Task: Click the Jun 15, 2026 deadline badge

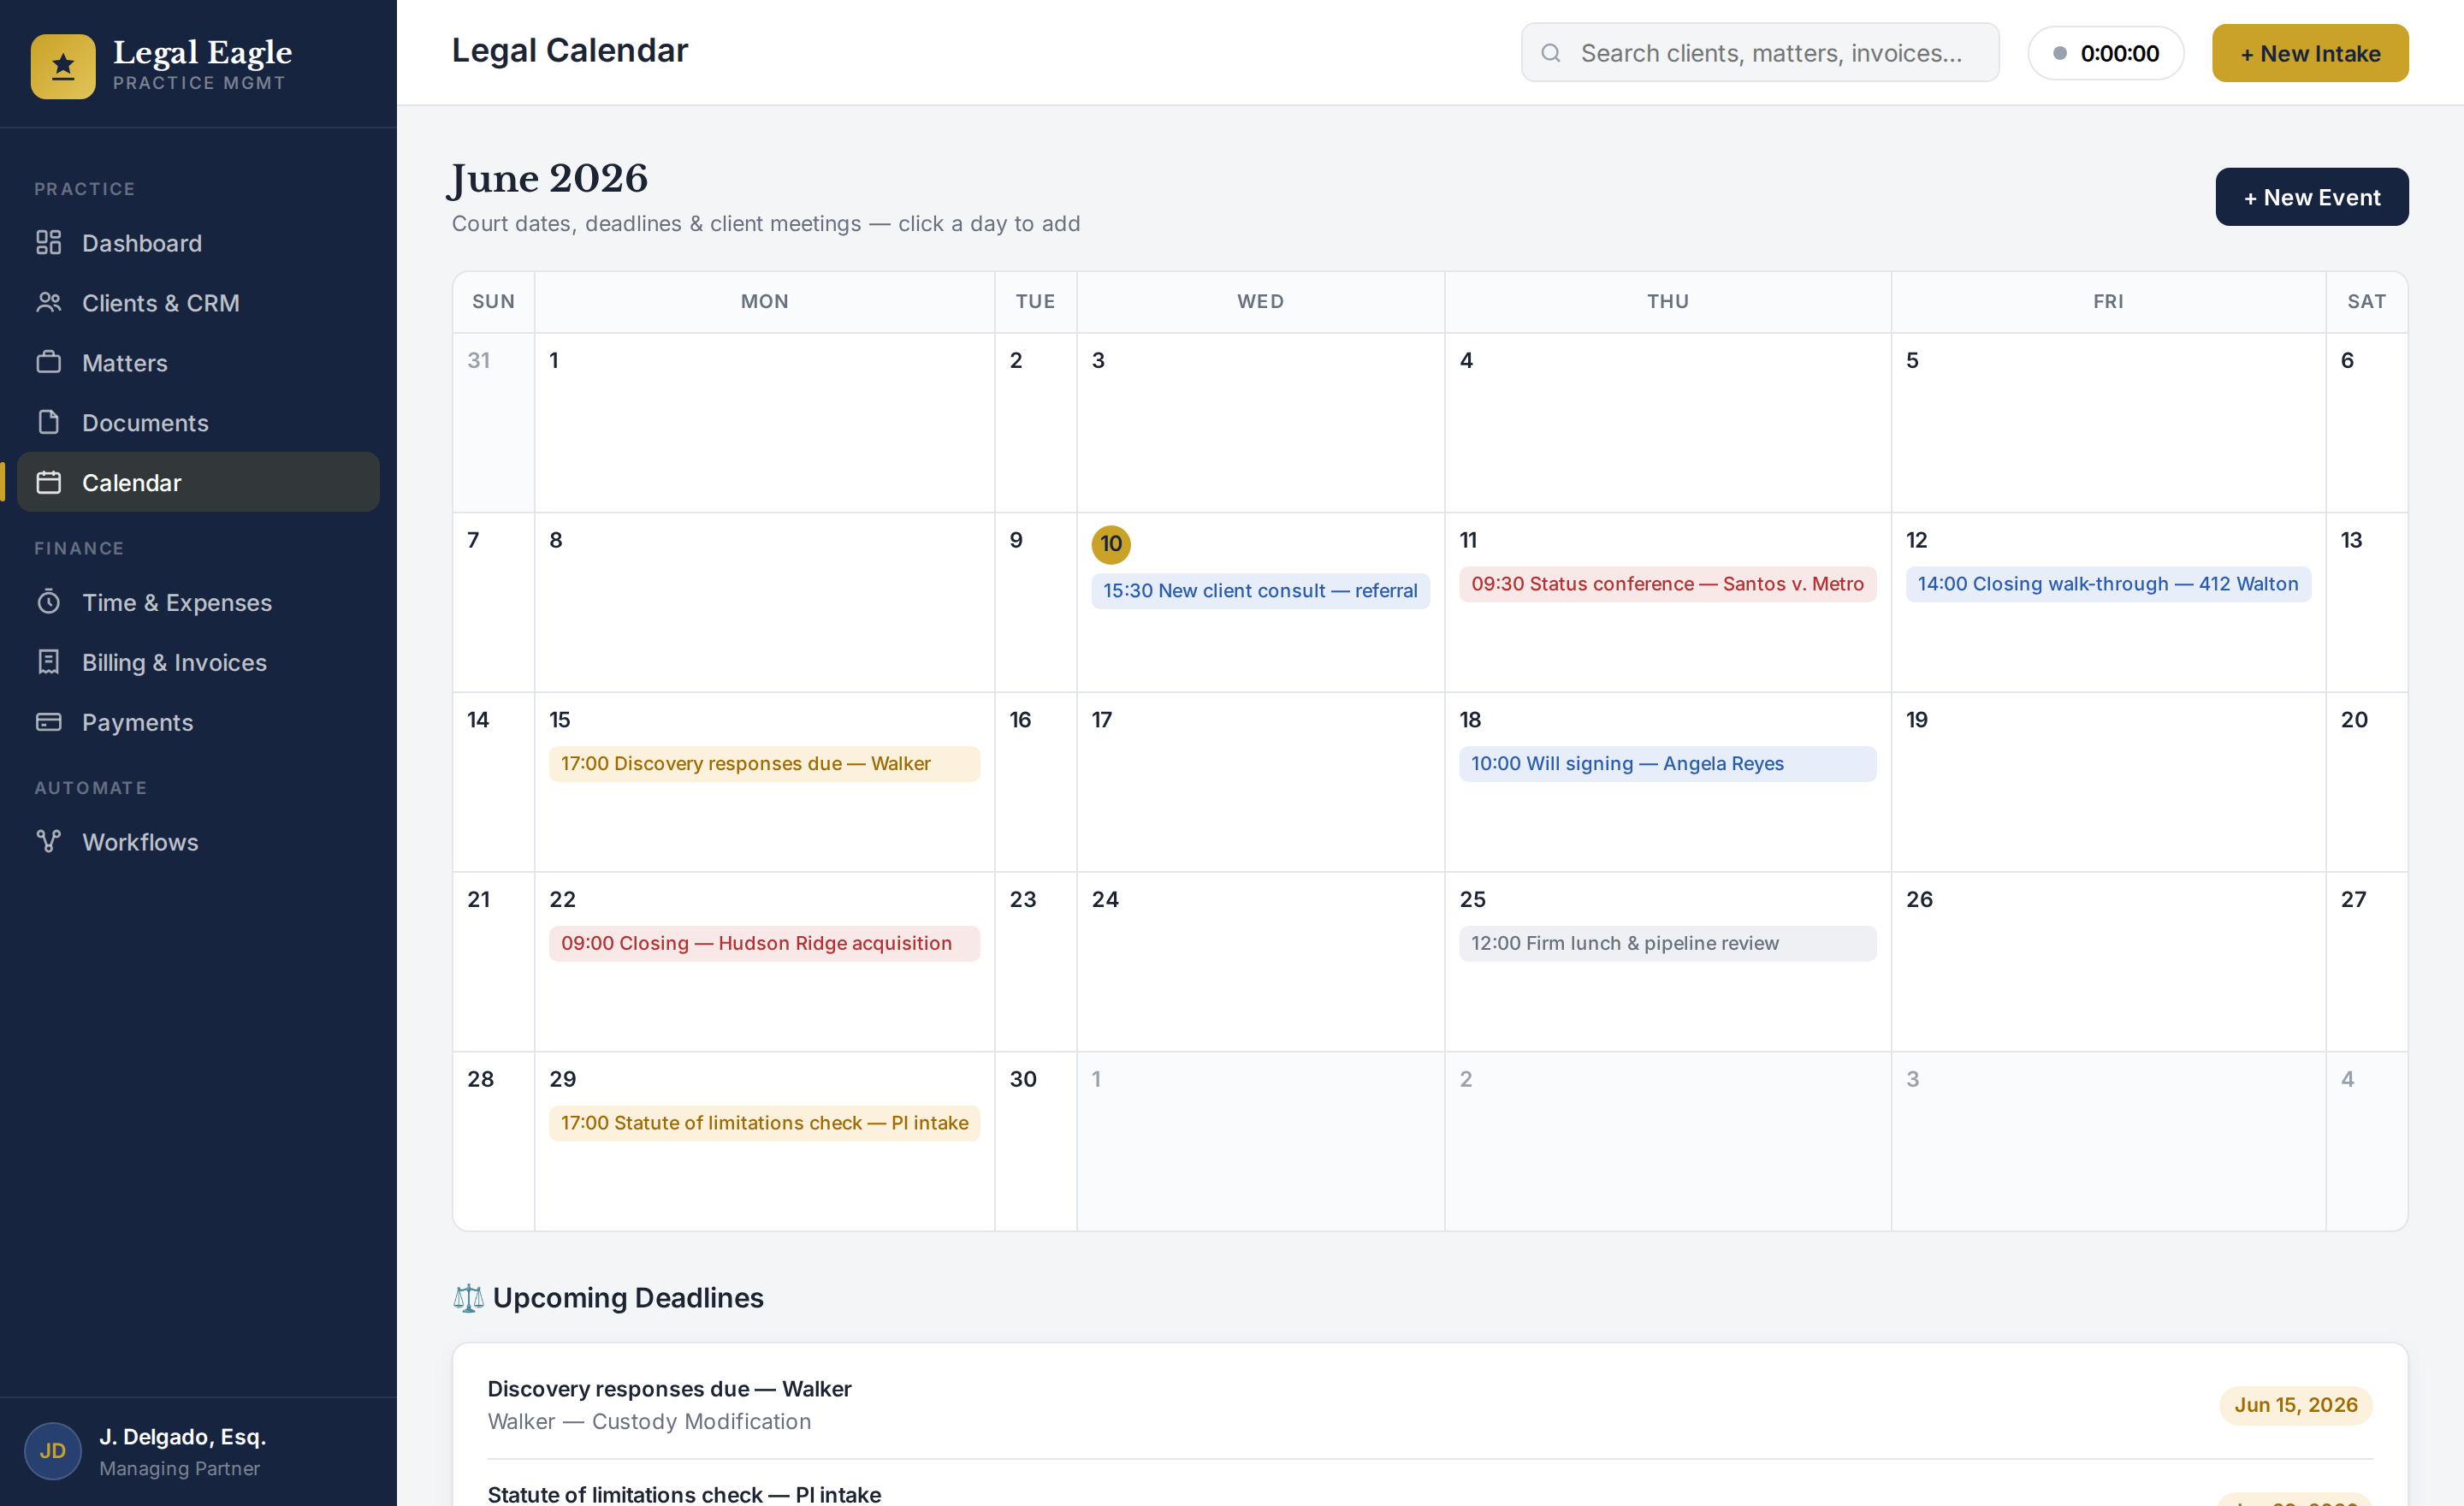Action: coord(2295,1405)
